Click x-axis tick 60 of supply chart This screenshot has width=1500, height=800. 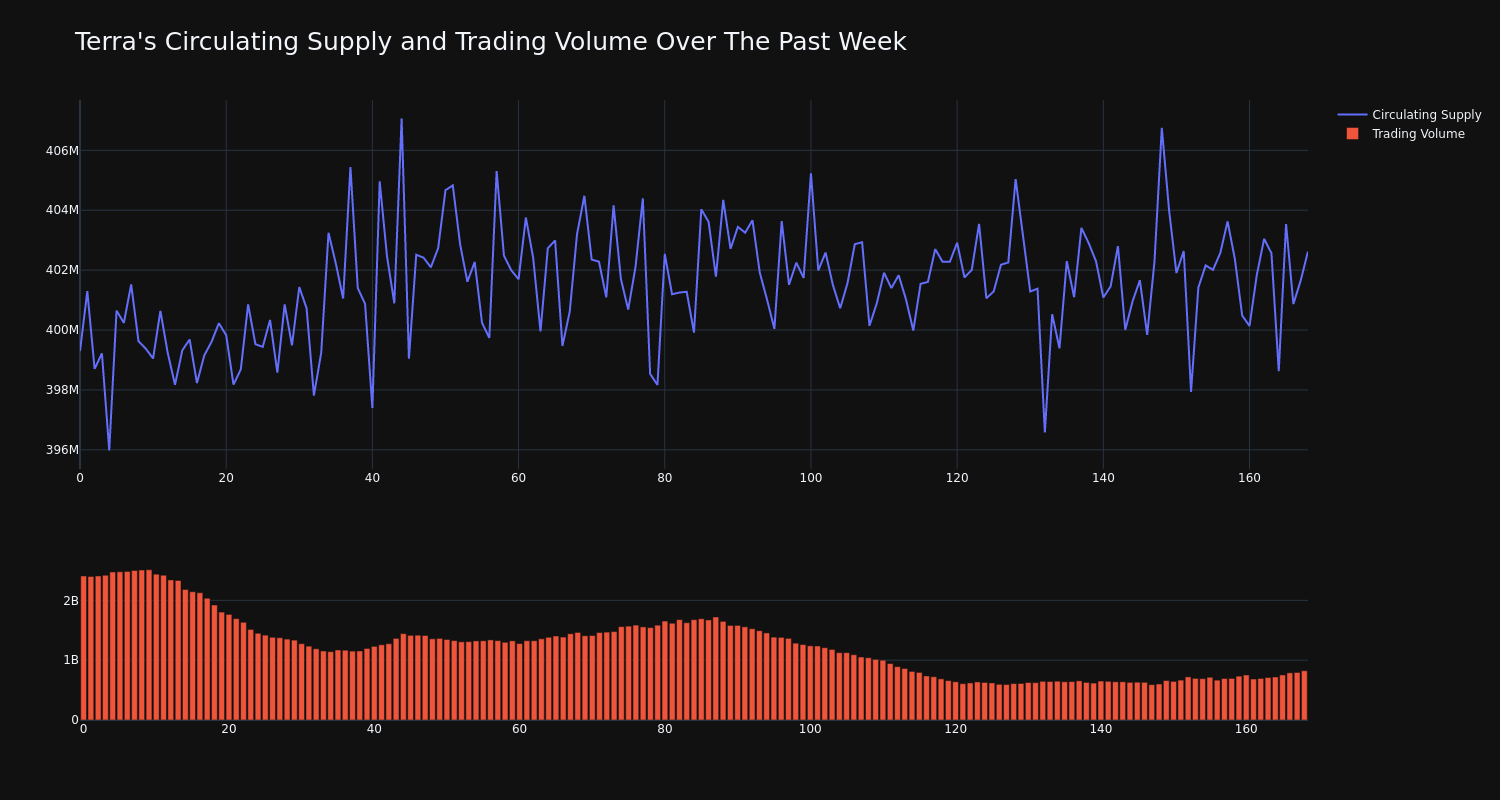click(518, 478)
